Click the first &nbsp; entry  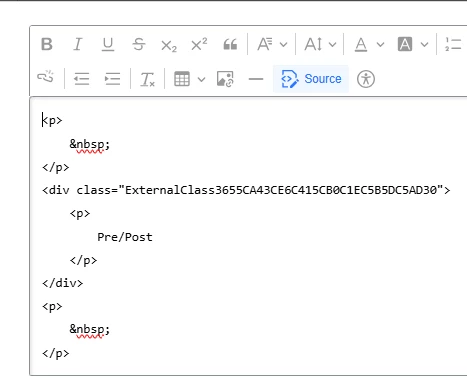(89, 144)
